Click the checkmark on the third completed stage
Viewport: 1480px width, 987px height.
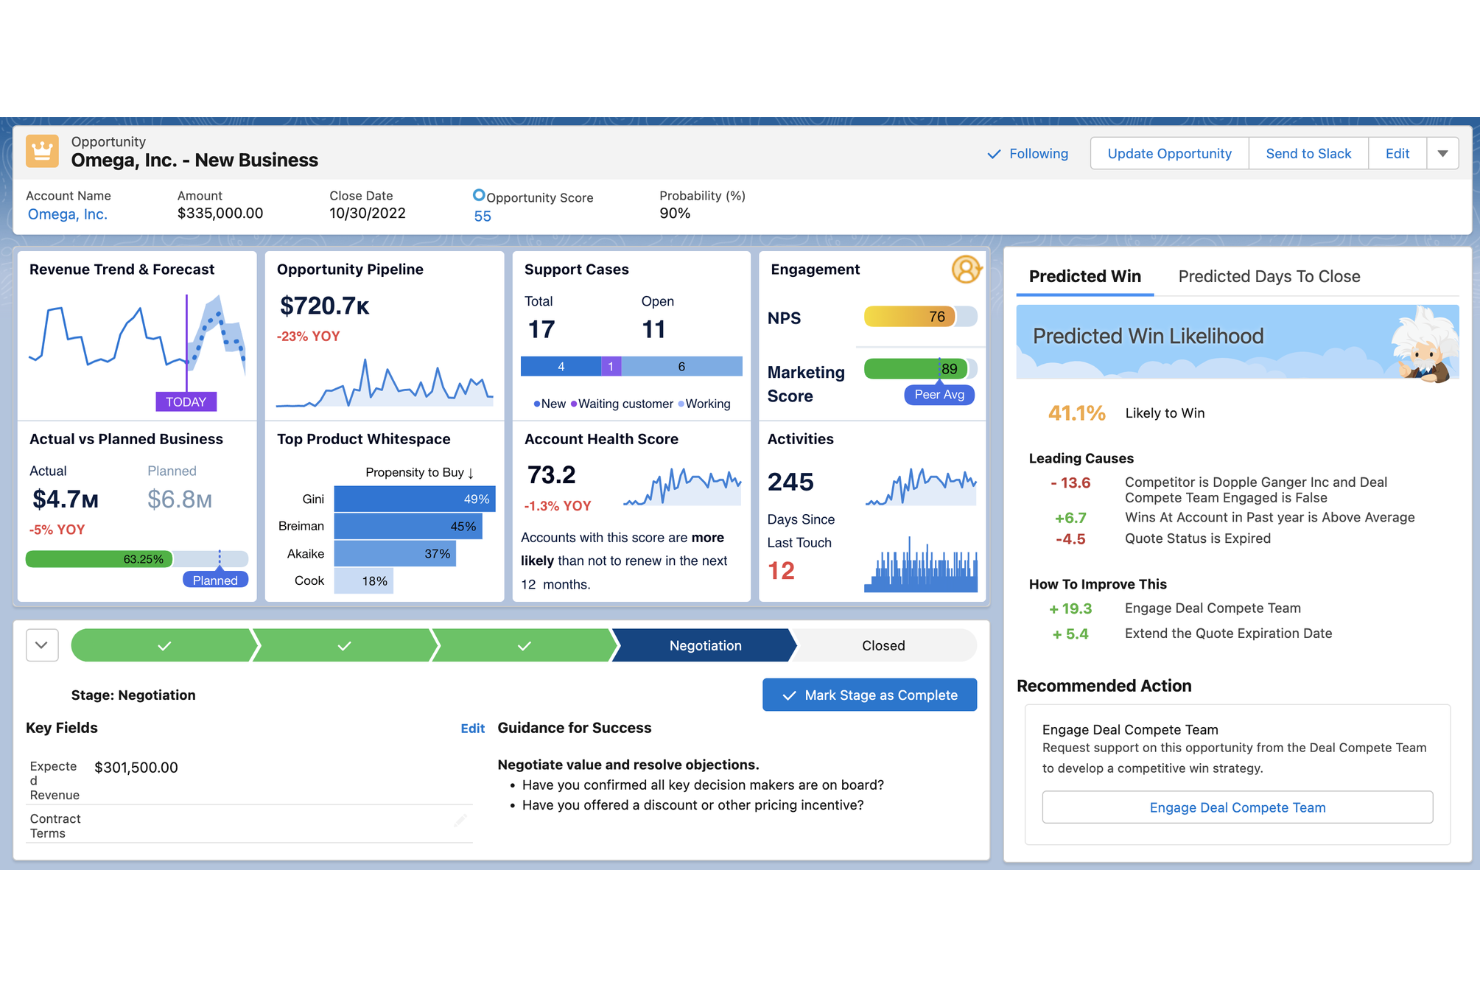(524, 645)
